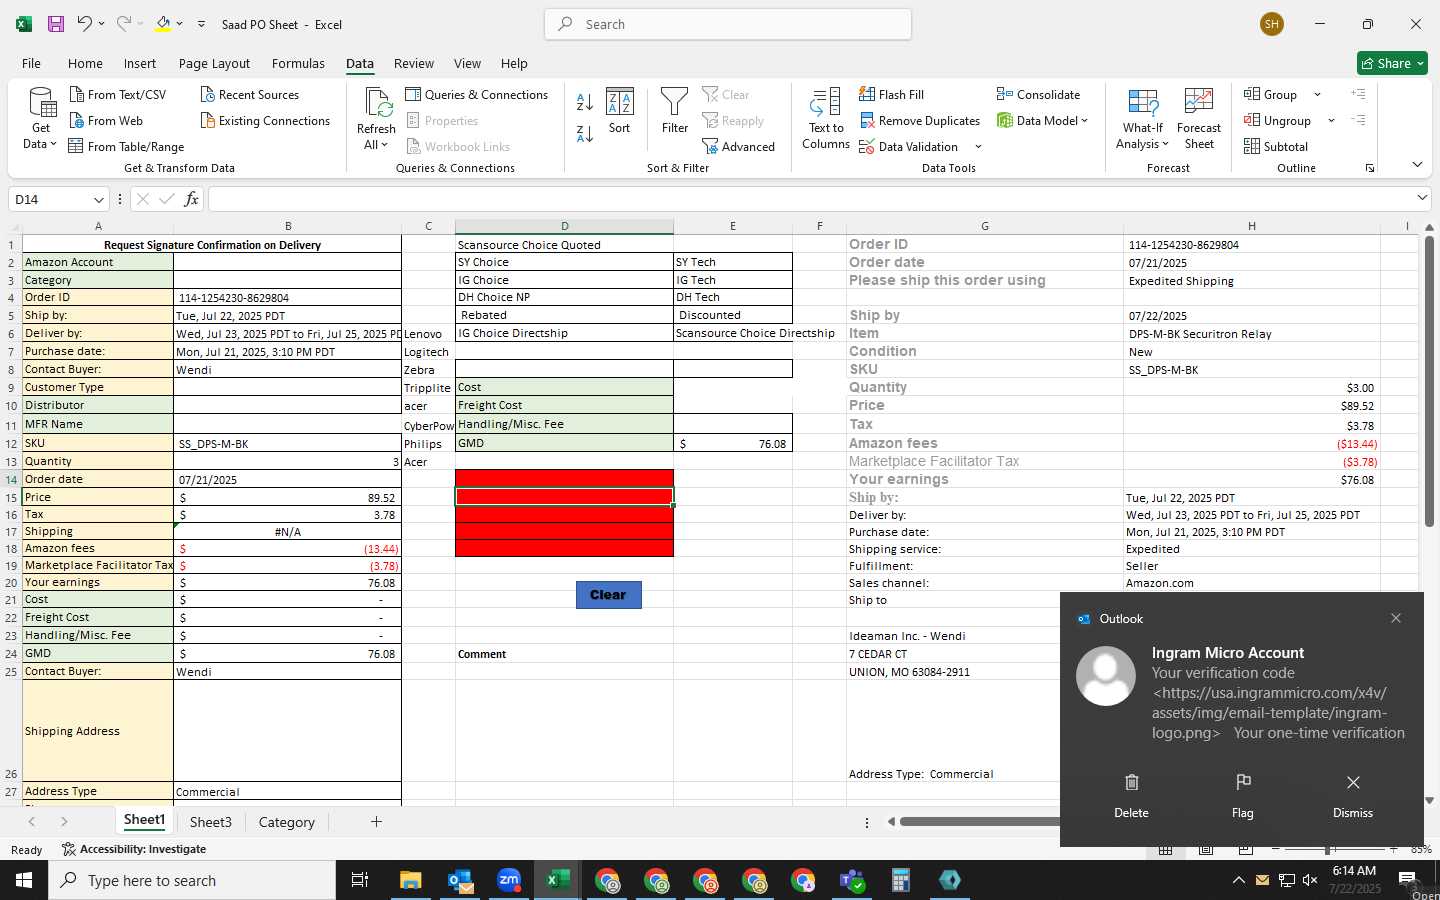
Task: Delete the Outlook notification email
Action: (x=1132, y=796)
